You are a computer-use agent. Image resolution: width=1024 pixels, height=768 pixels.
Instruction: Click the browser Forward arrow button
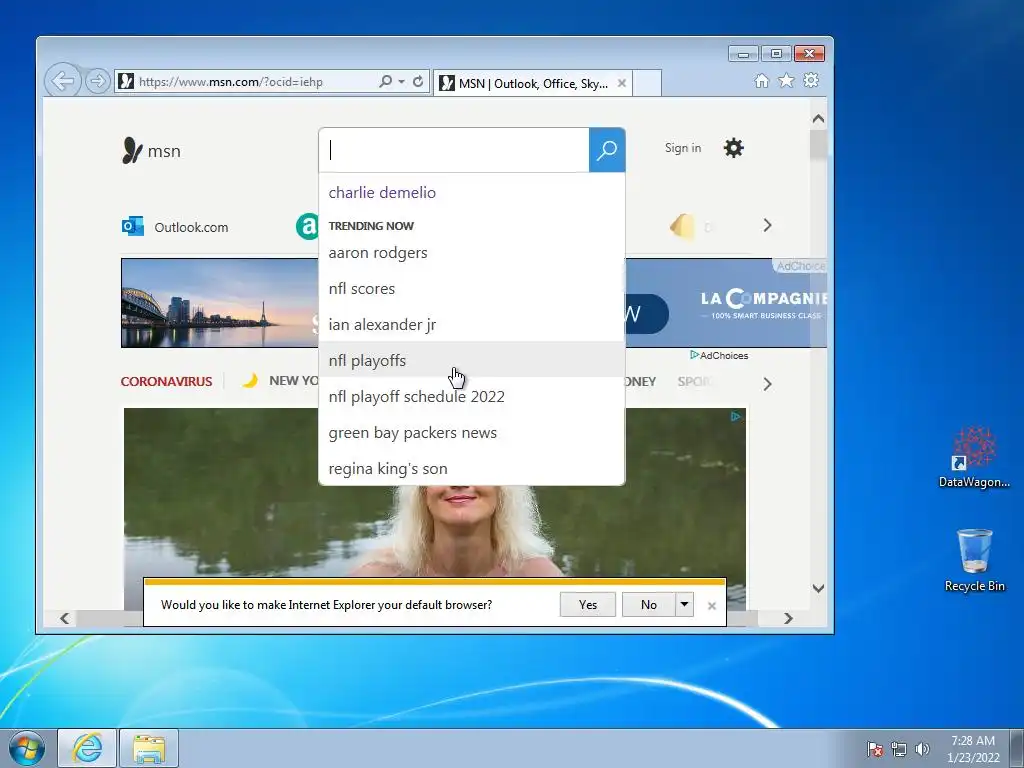click(97, 82)
